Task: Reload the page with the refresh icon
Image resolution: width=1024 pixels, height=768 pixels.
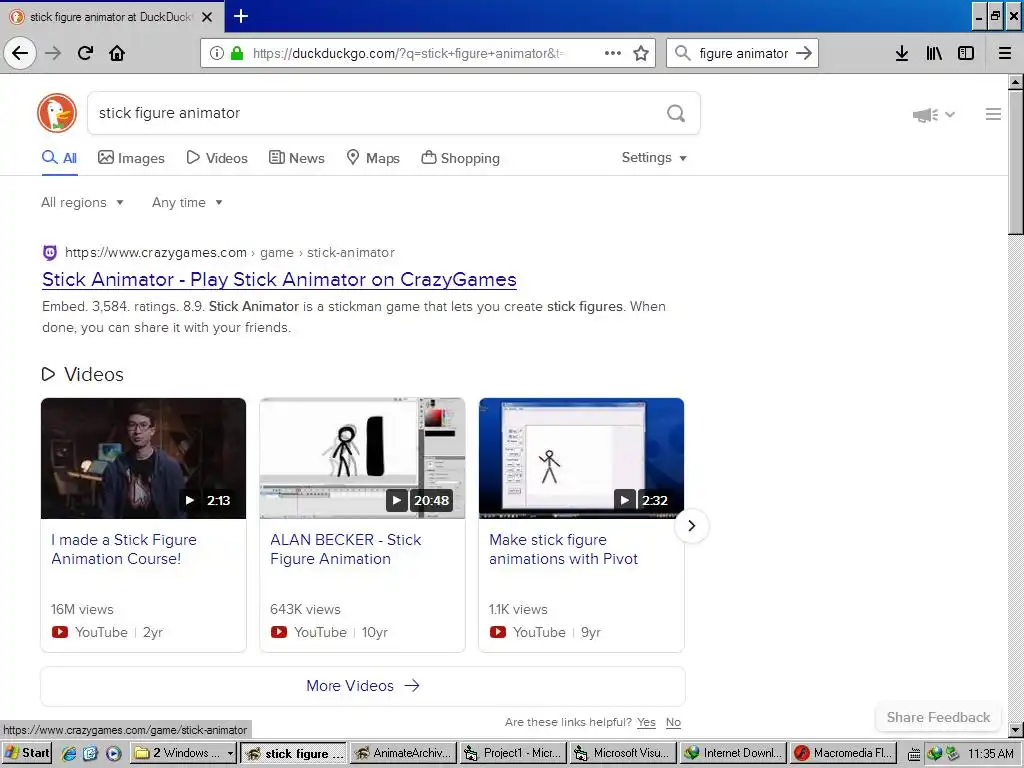Action: click(85, 53)
